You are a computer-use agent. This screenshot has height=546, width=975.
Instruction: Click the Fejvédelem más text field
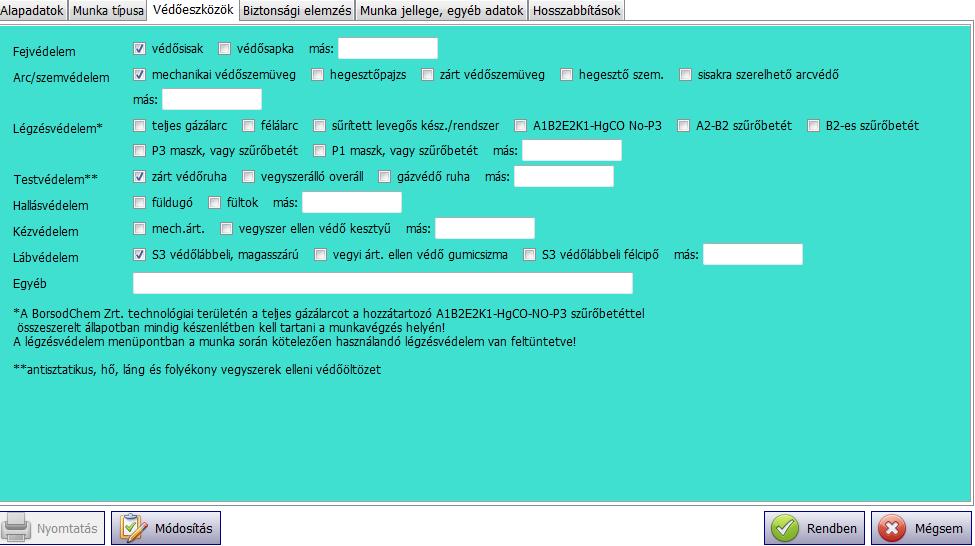387,49
